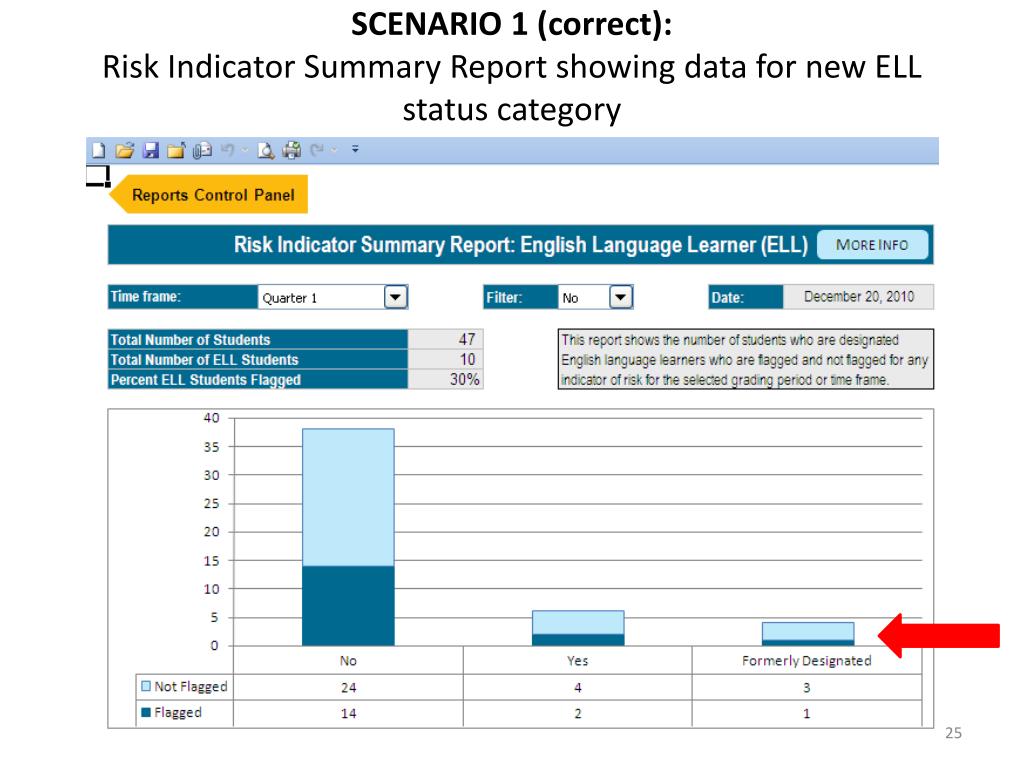Click the Open folder icon
1024x768 pixels.
(124, 151)
